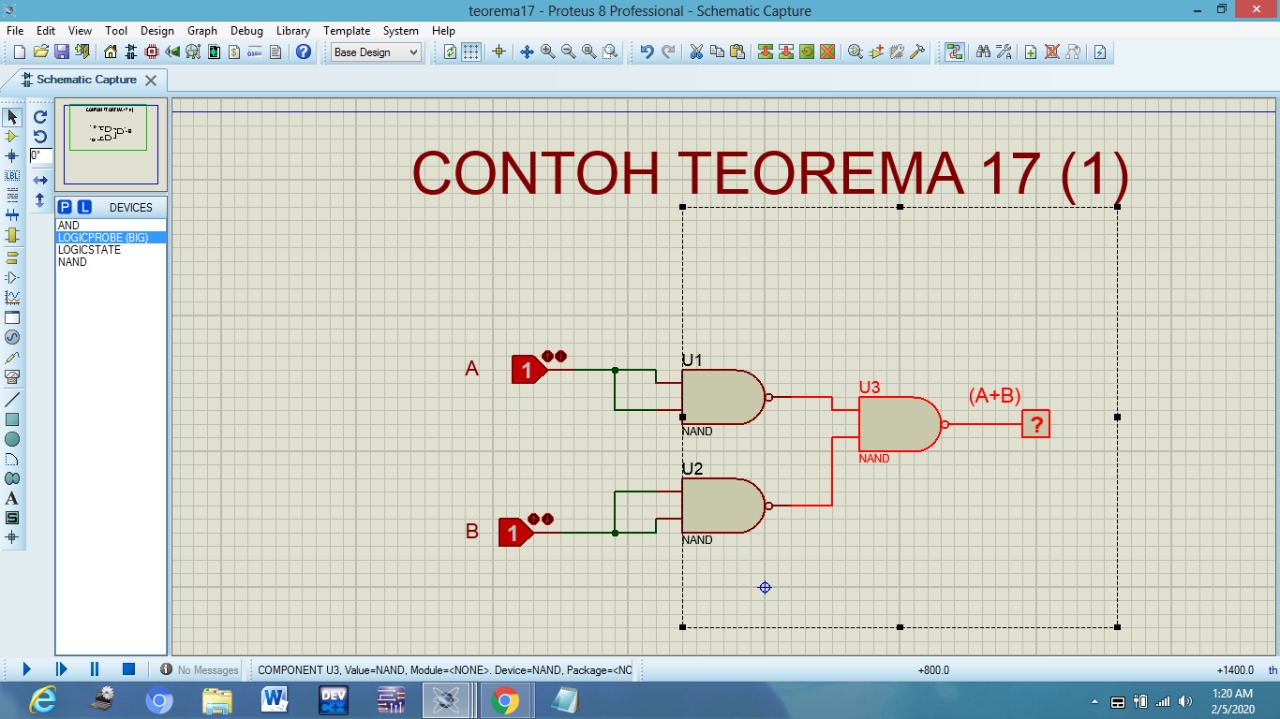Select the Device Pins Mode tool
Screen dimensions: 1280x719
(12, 277)
